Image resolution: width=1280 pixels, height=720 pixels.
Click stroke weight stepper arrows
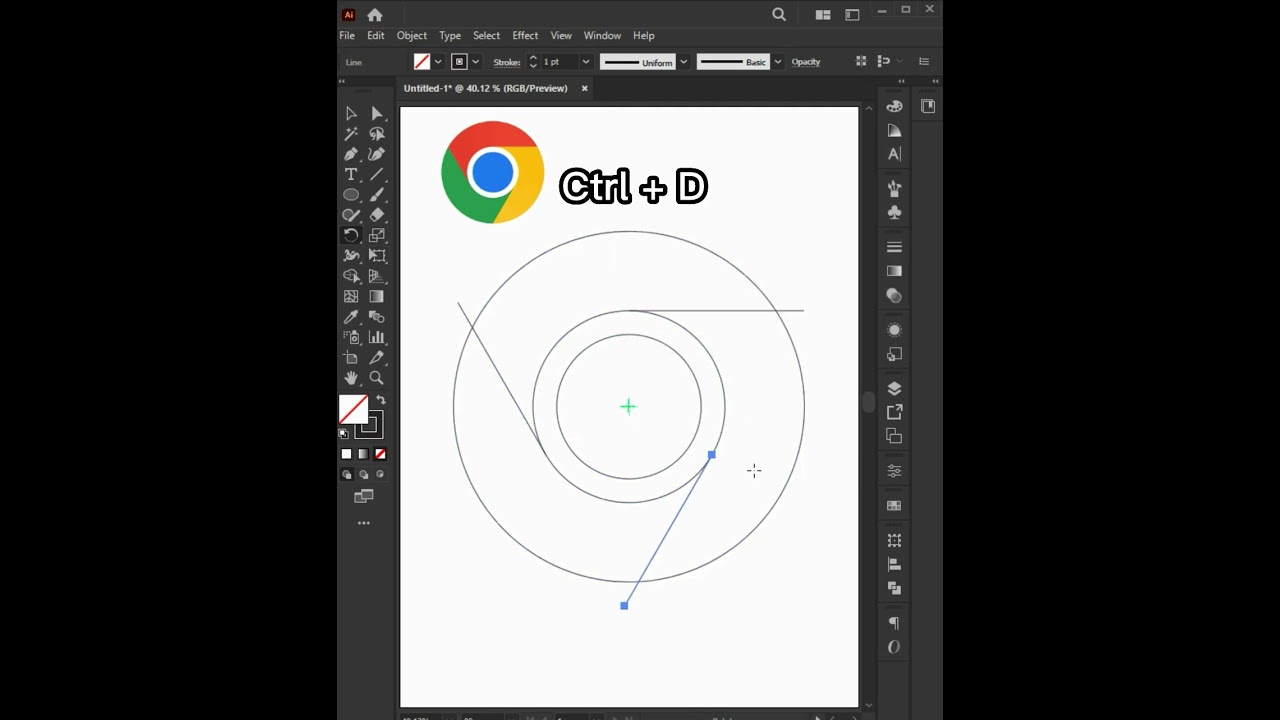click(533, 62)
